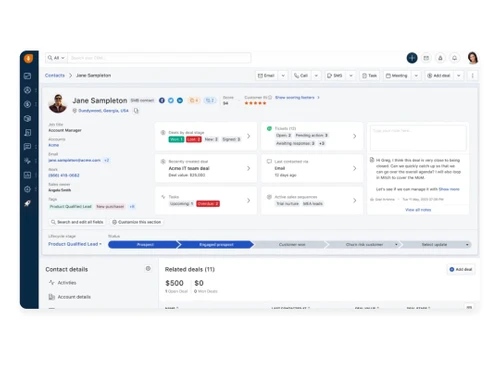The image size is (500, 375).
Task: Open the settings gear icon in the sidebar
Action: 28,189
